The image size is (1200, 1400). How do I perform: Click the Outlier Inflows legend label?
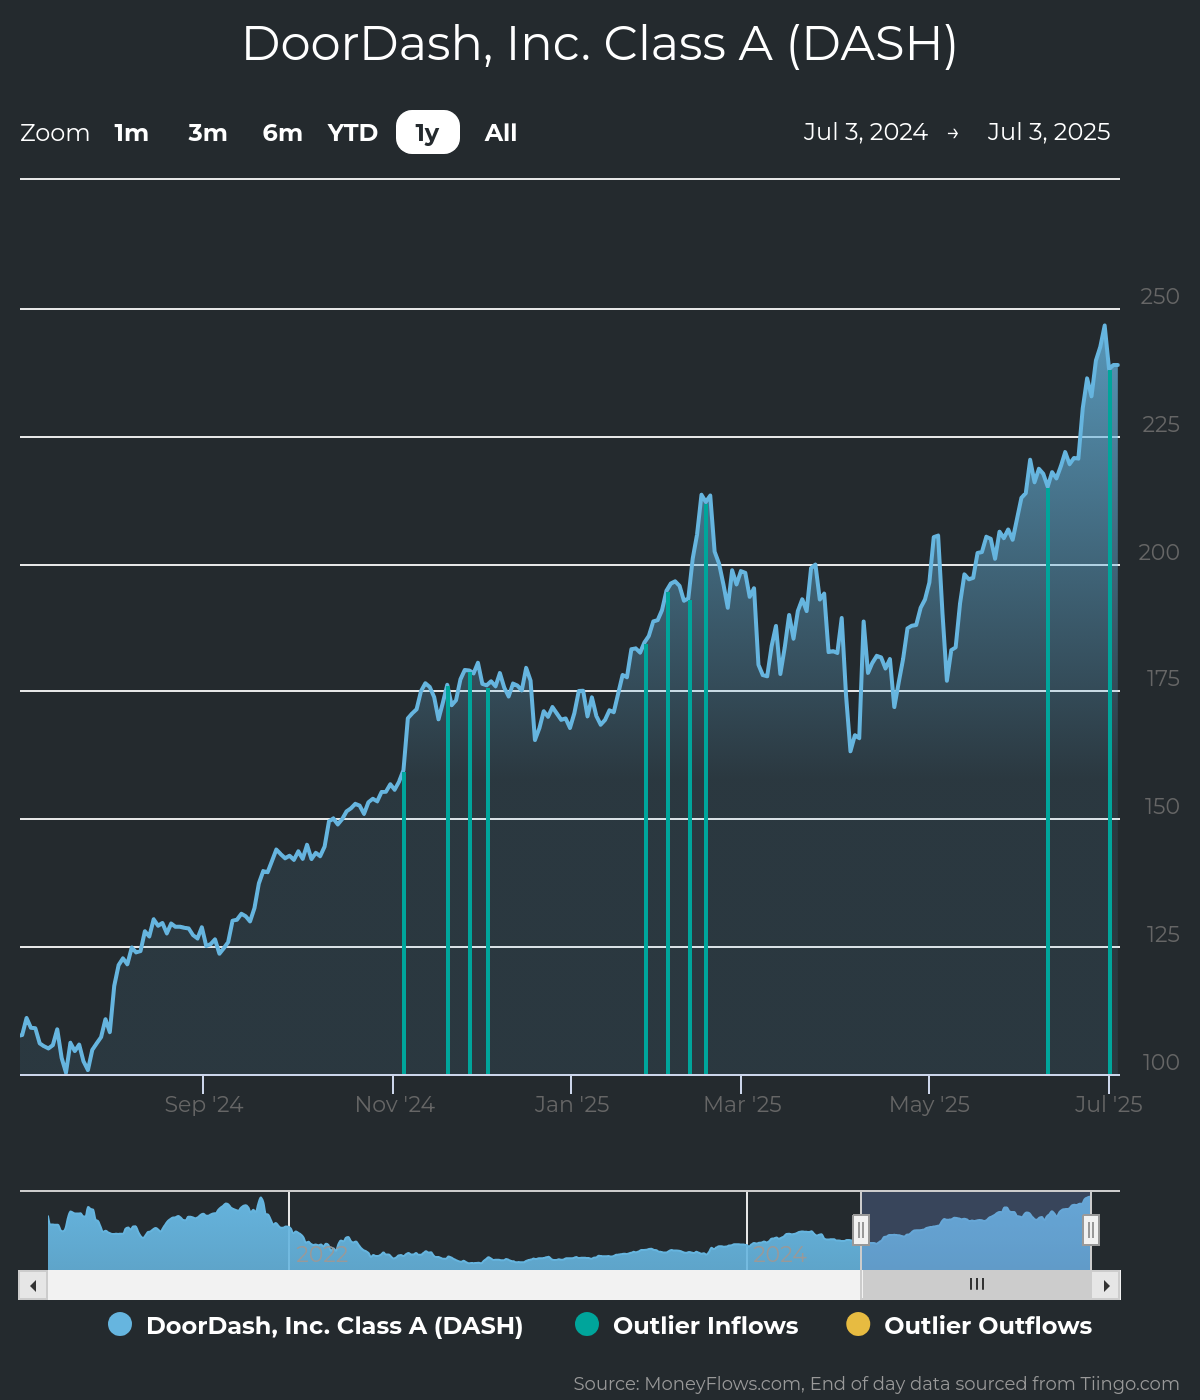tap(706, 1326)
